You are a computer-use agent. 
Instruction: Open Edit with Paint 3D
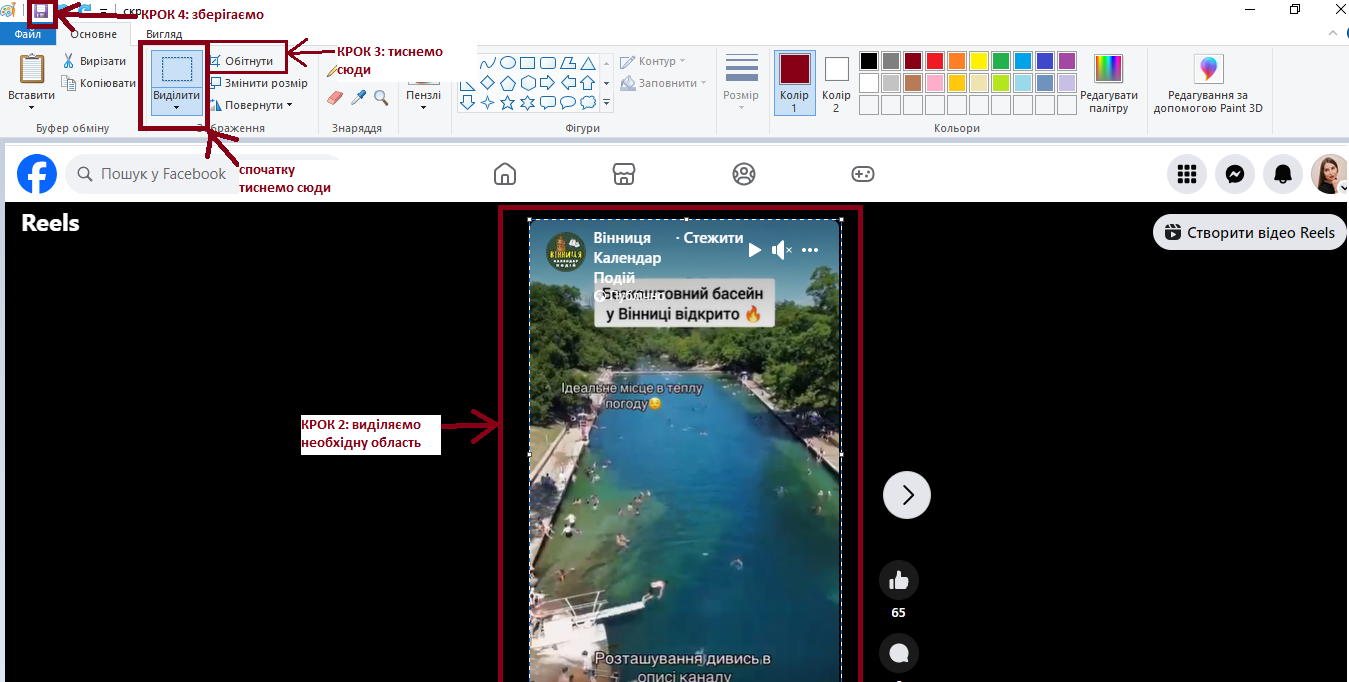[x=1208, y=83]
